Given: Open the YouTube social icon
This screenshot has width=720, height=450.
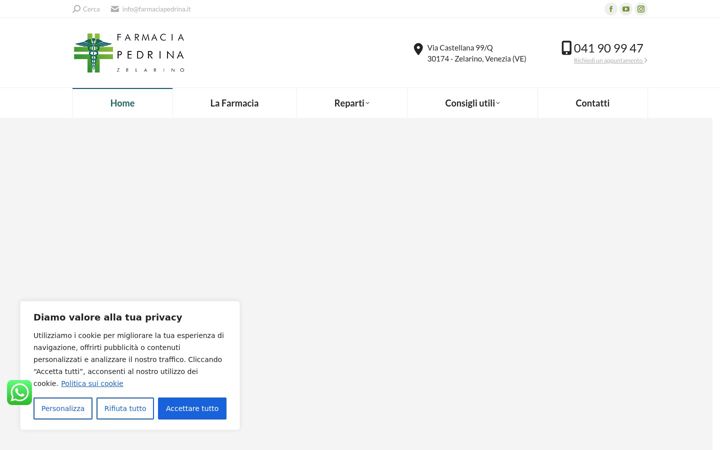Looking at the screenshot, I should (626, 9).
